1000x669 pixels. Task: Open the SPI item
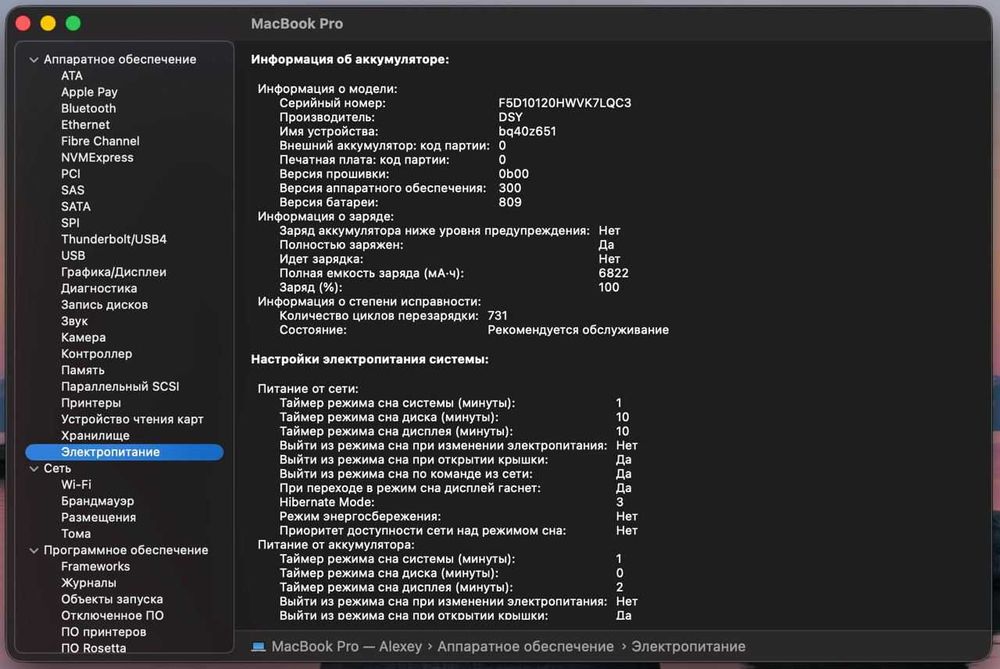(x=70, y=223)
